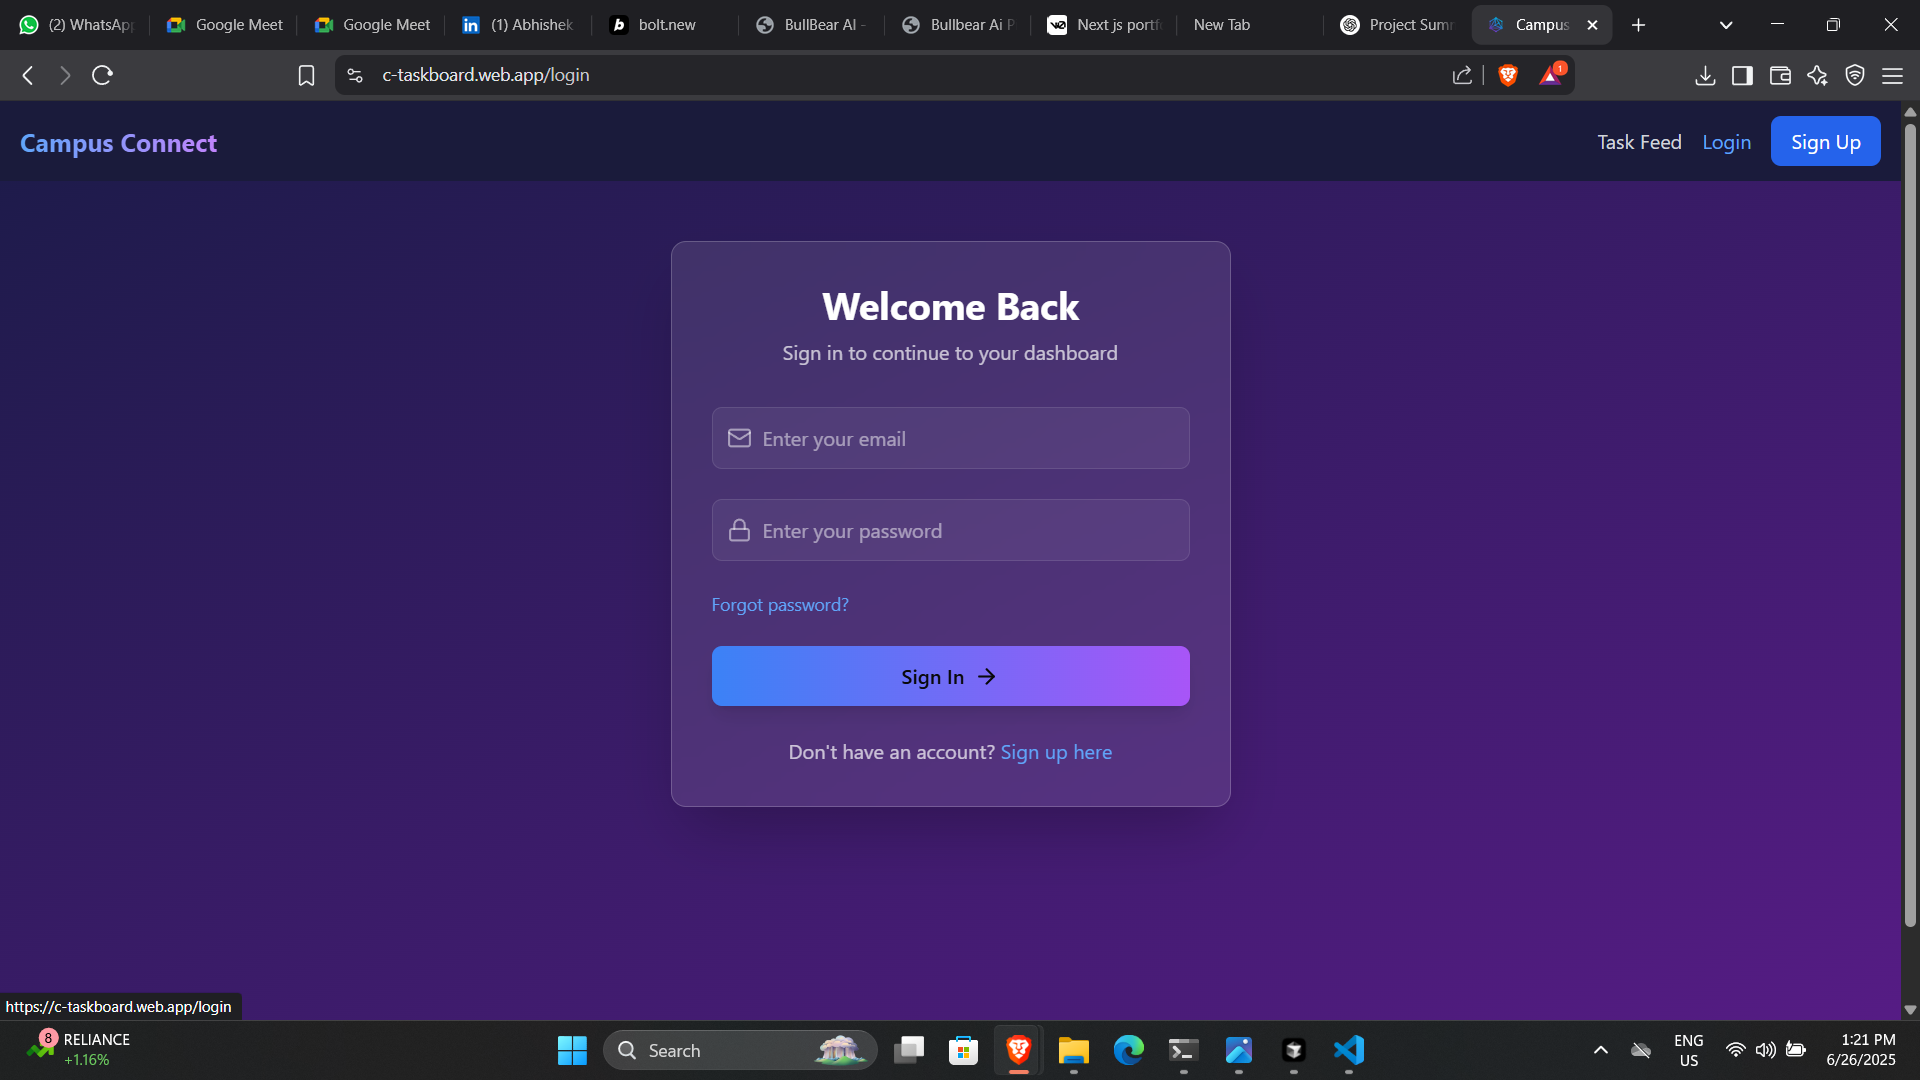Click the Brave browser taskbar icon
Screen dimensions: 1920x1080
[1018, 1050]
